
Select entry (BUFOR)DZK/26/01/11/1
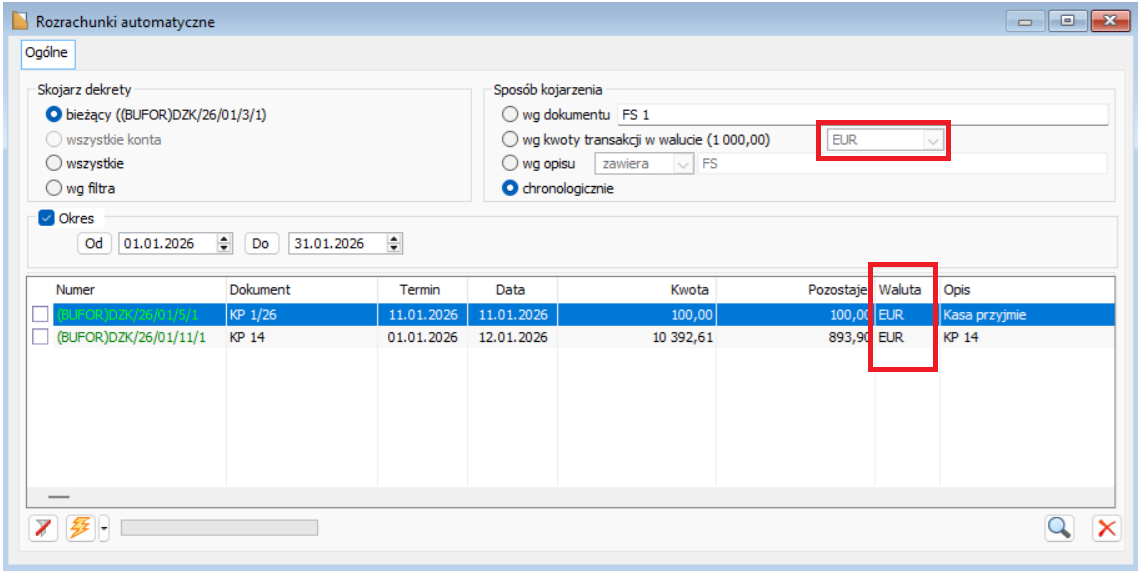(130, 338)
